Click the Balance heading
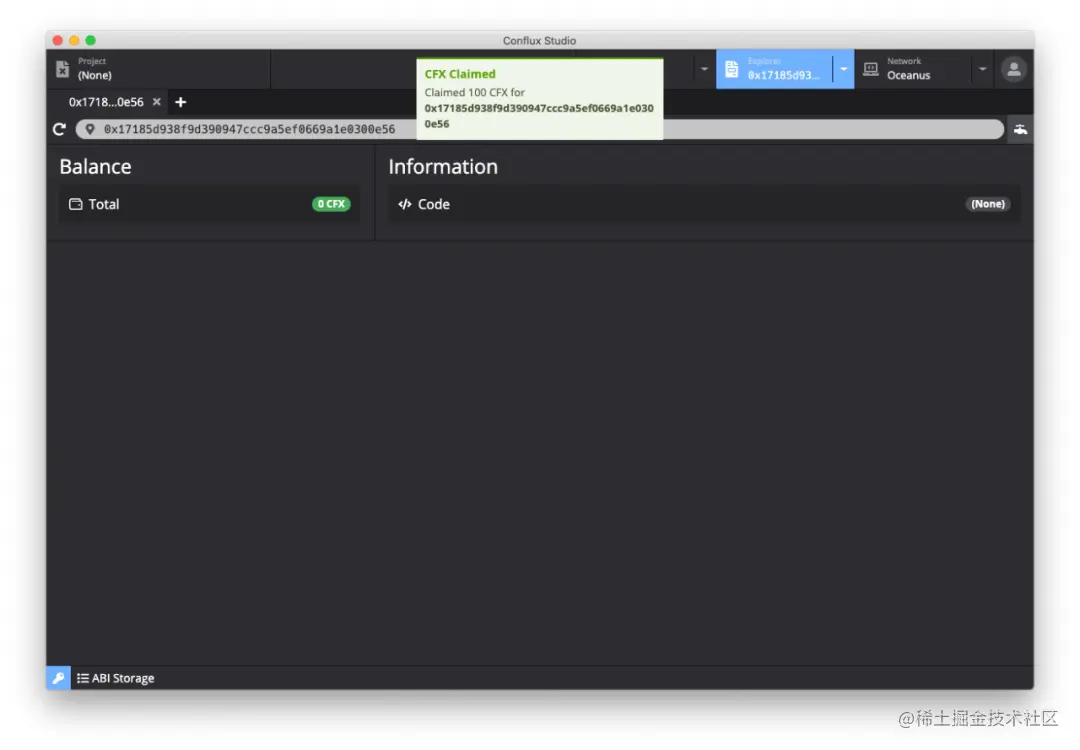This screenshot has height=750, width=1080. coord(95,167)
